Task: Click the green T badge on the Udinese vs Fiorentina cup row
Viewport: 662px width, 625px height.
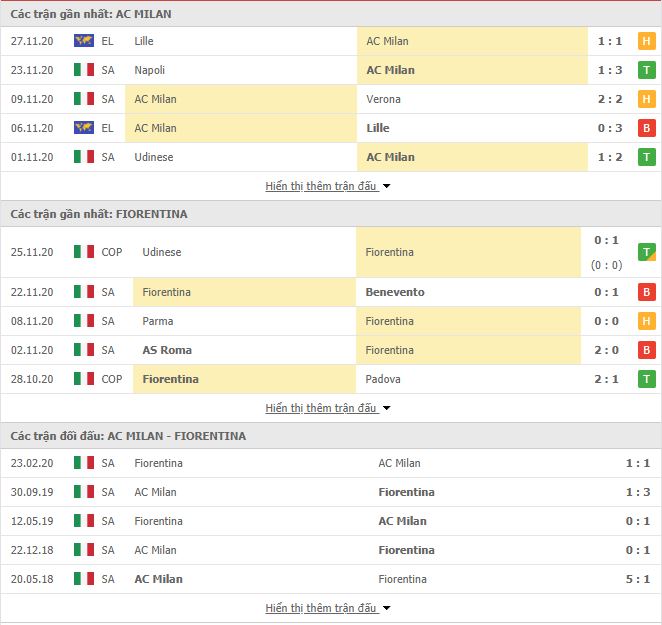Action: pos(646,252)
